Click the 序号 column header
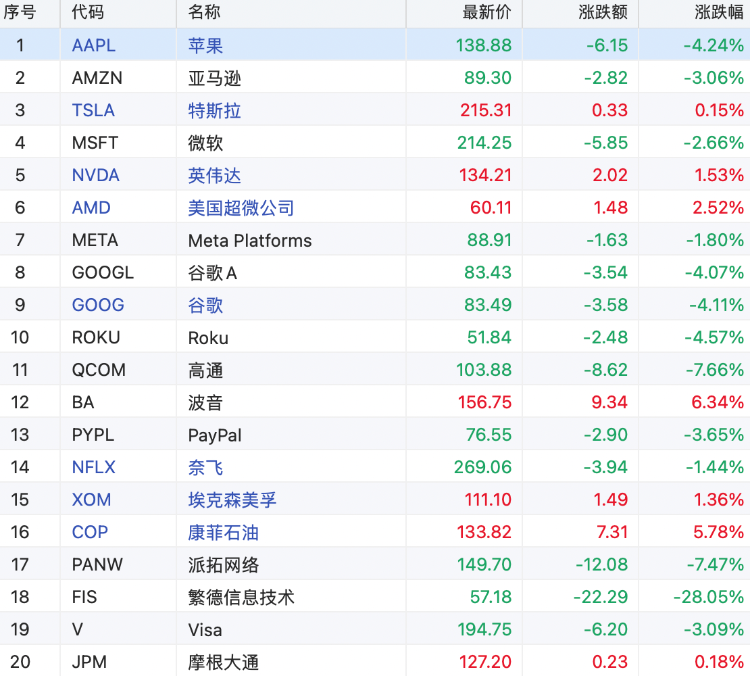The width and height of the screenshot is (750, 676). point(20,13)
